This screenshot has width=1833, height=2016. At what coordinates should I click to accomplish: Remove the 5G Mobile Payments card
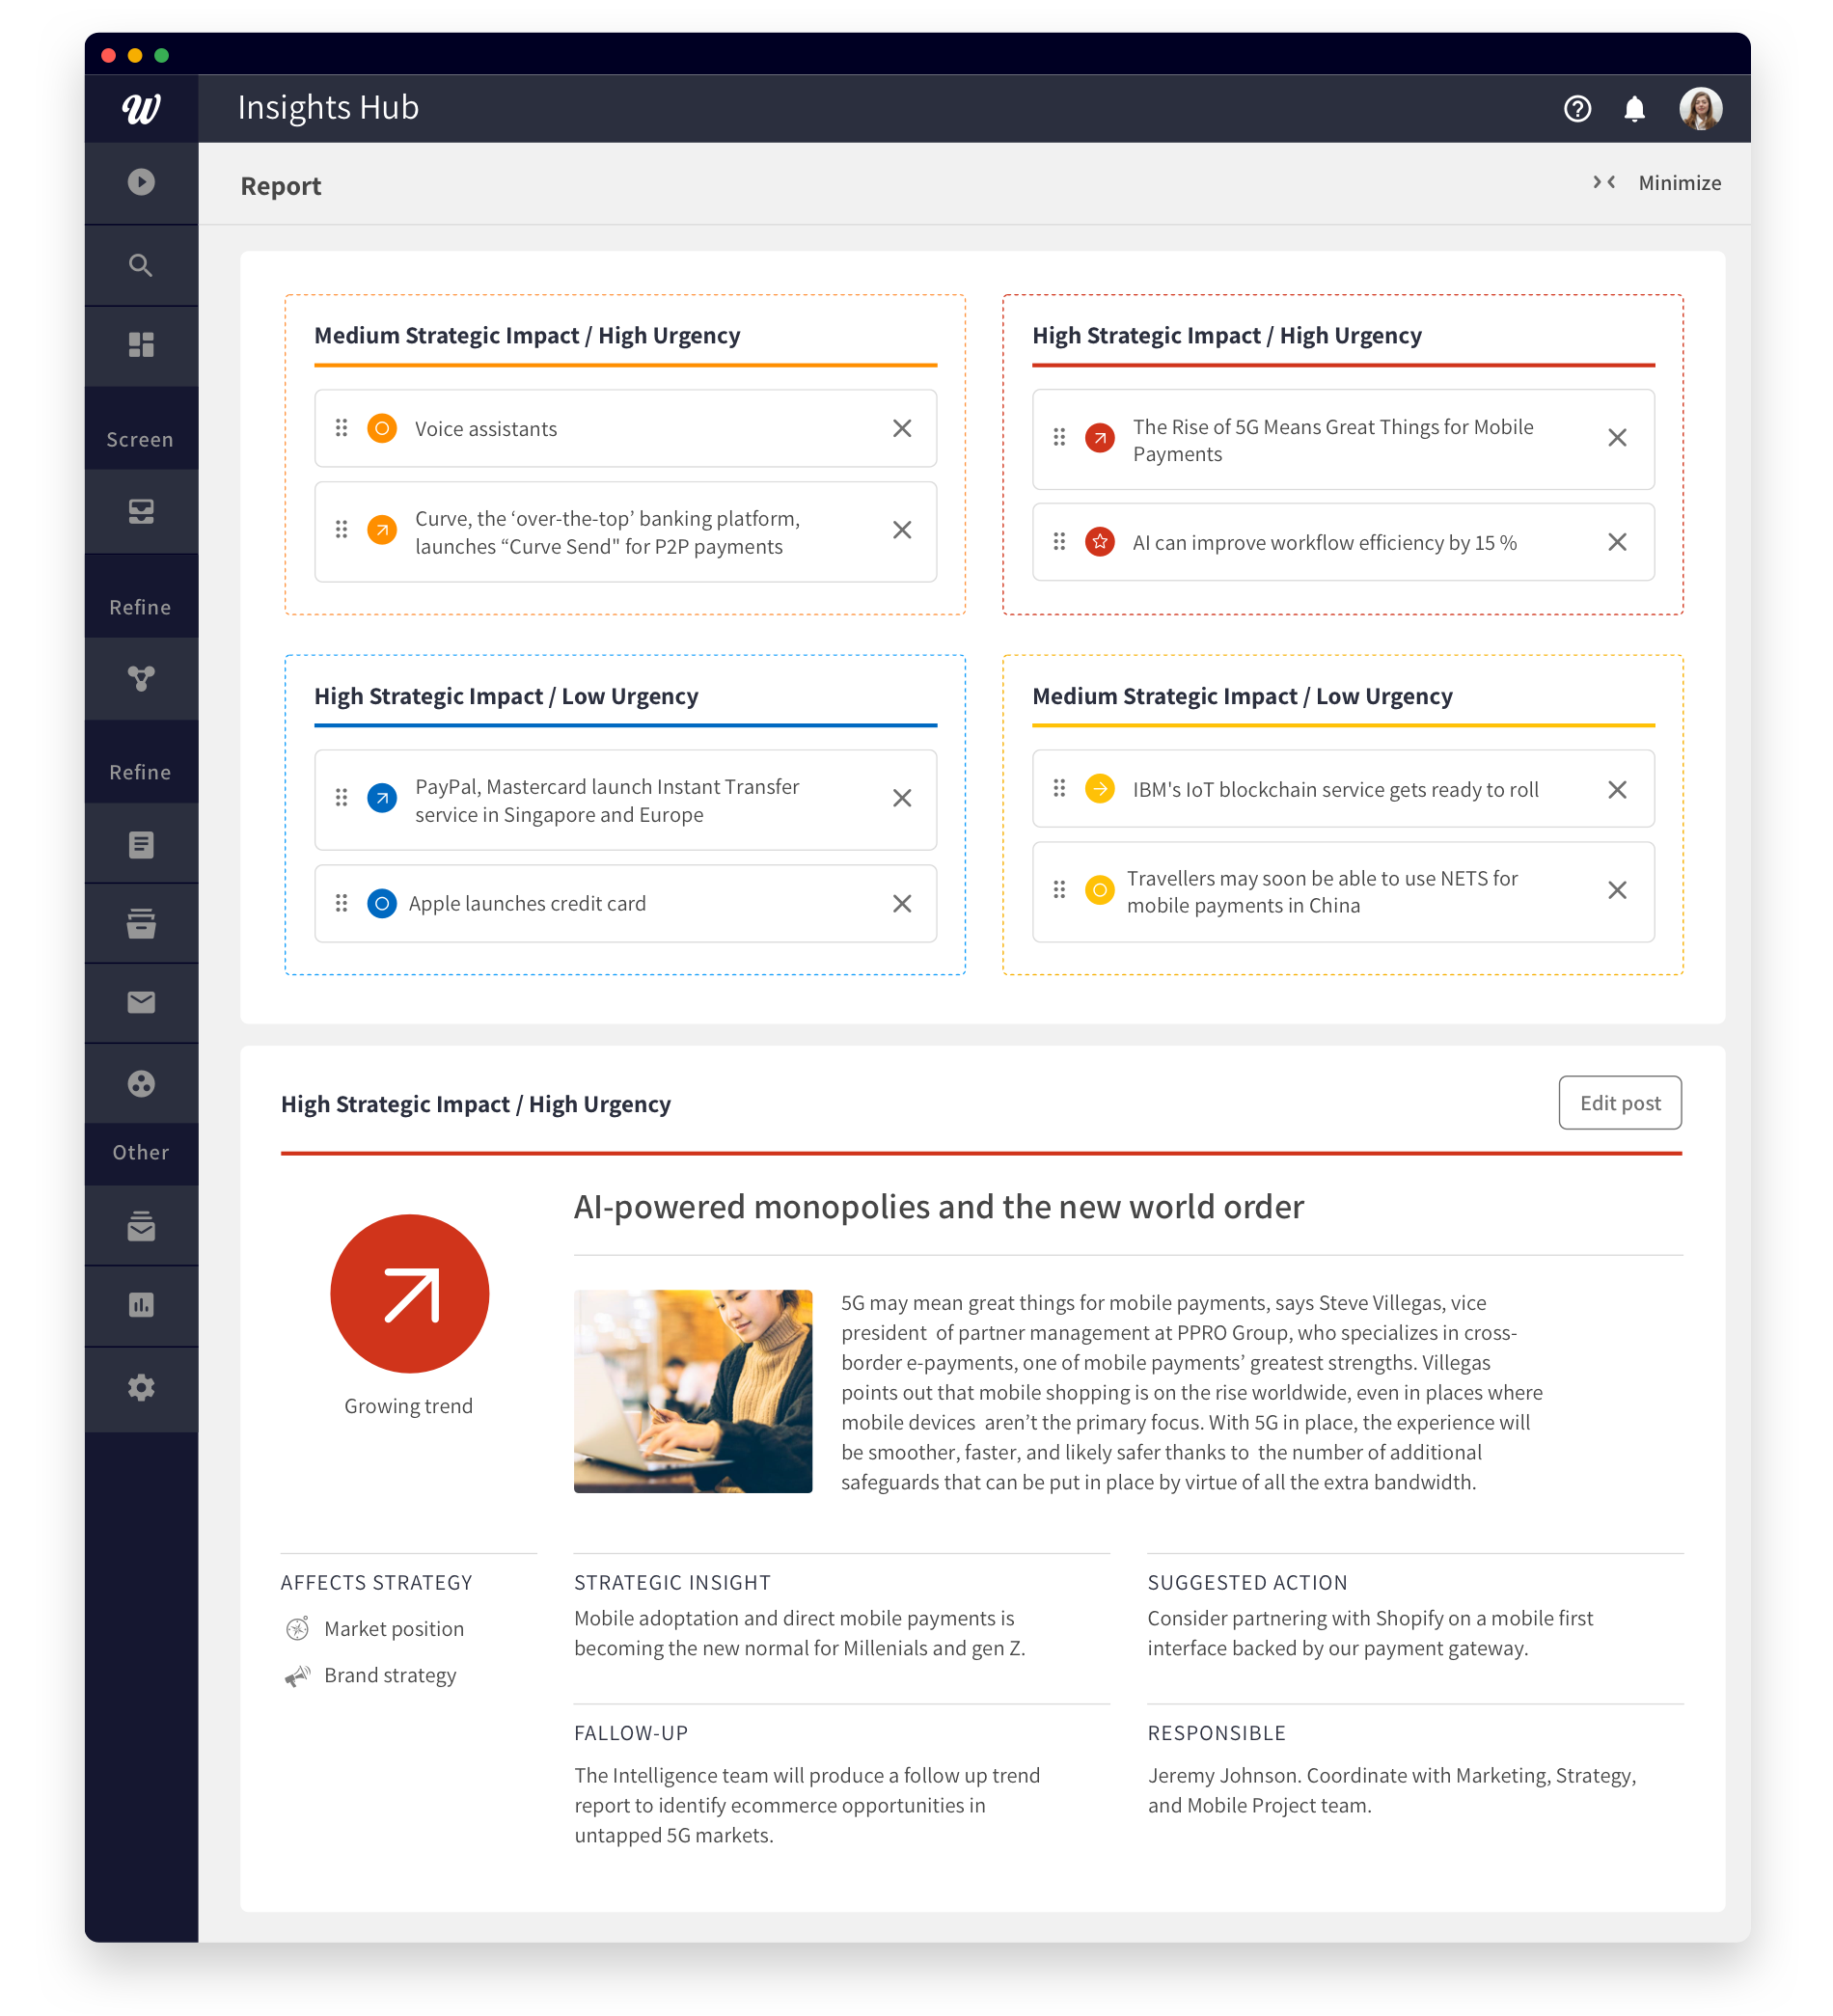coord(1617,438)
